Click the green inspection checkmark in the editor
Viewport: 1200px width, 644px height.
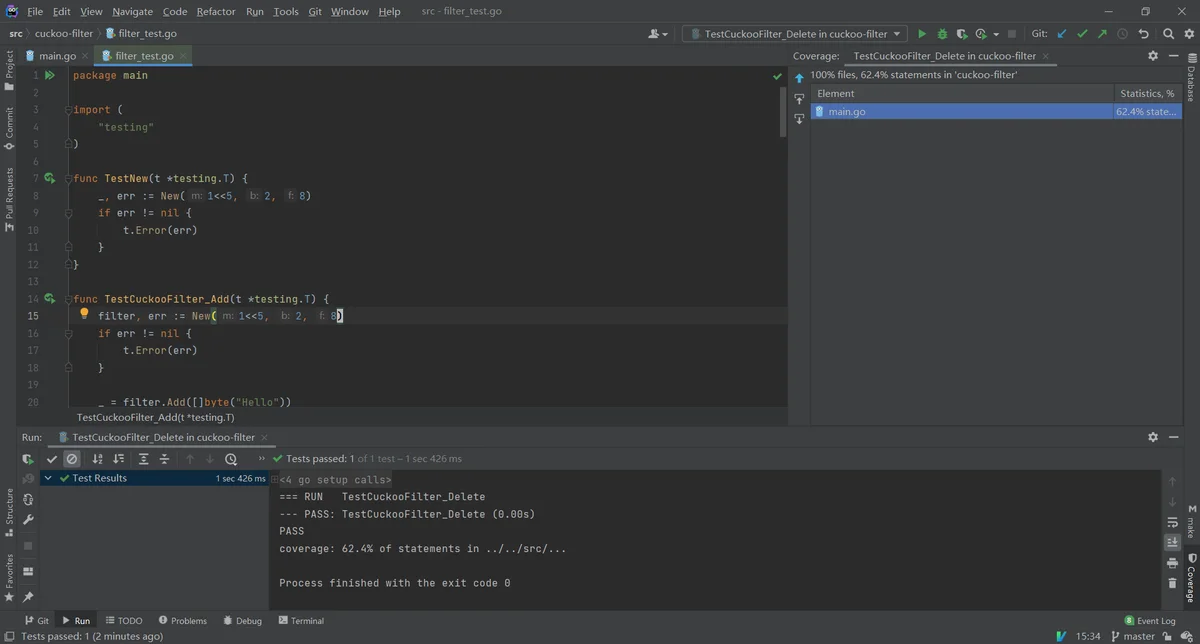pyautogui.click(x=777, y=76)
